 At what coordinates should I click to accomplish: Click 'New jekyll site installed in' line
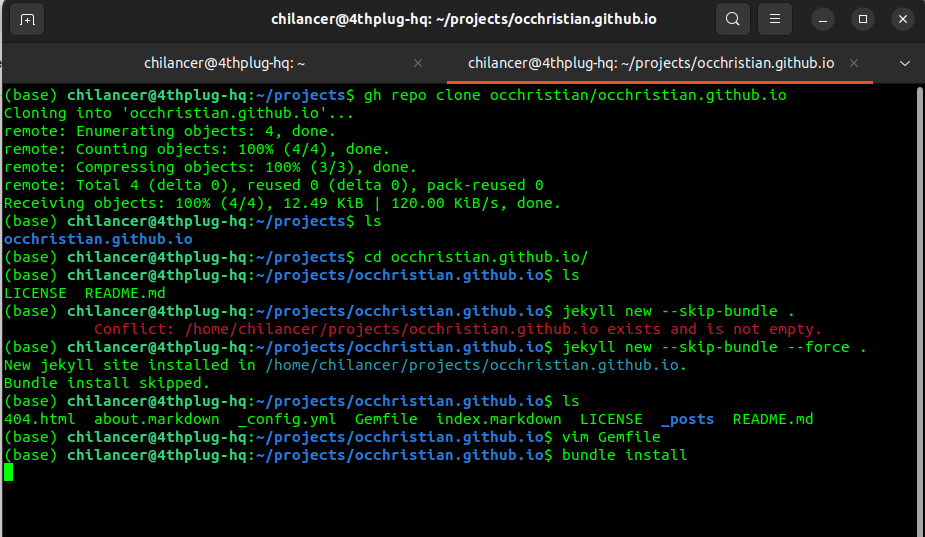click(346, 365)
